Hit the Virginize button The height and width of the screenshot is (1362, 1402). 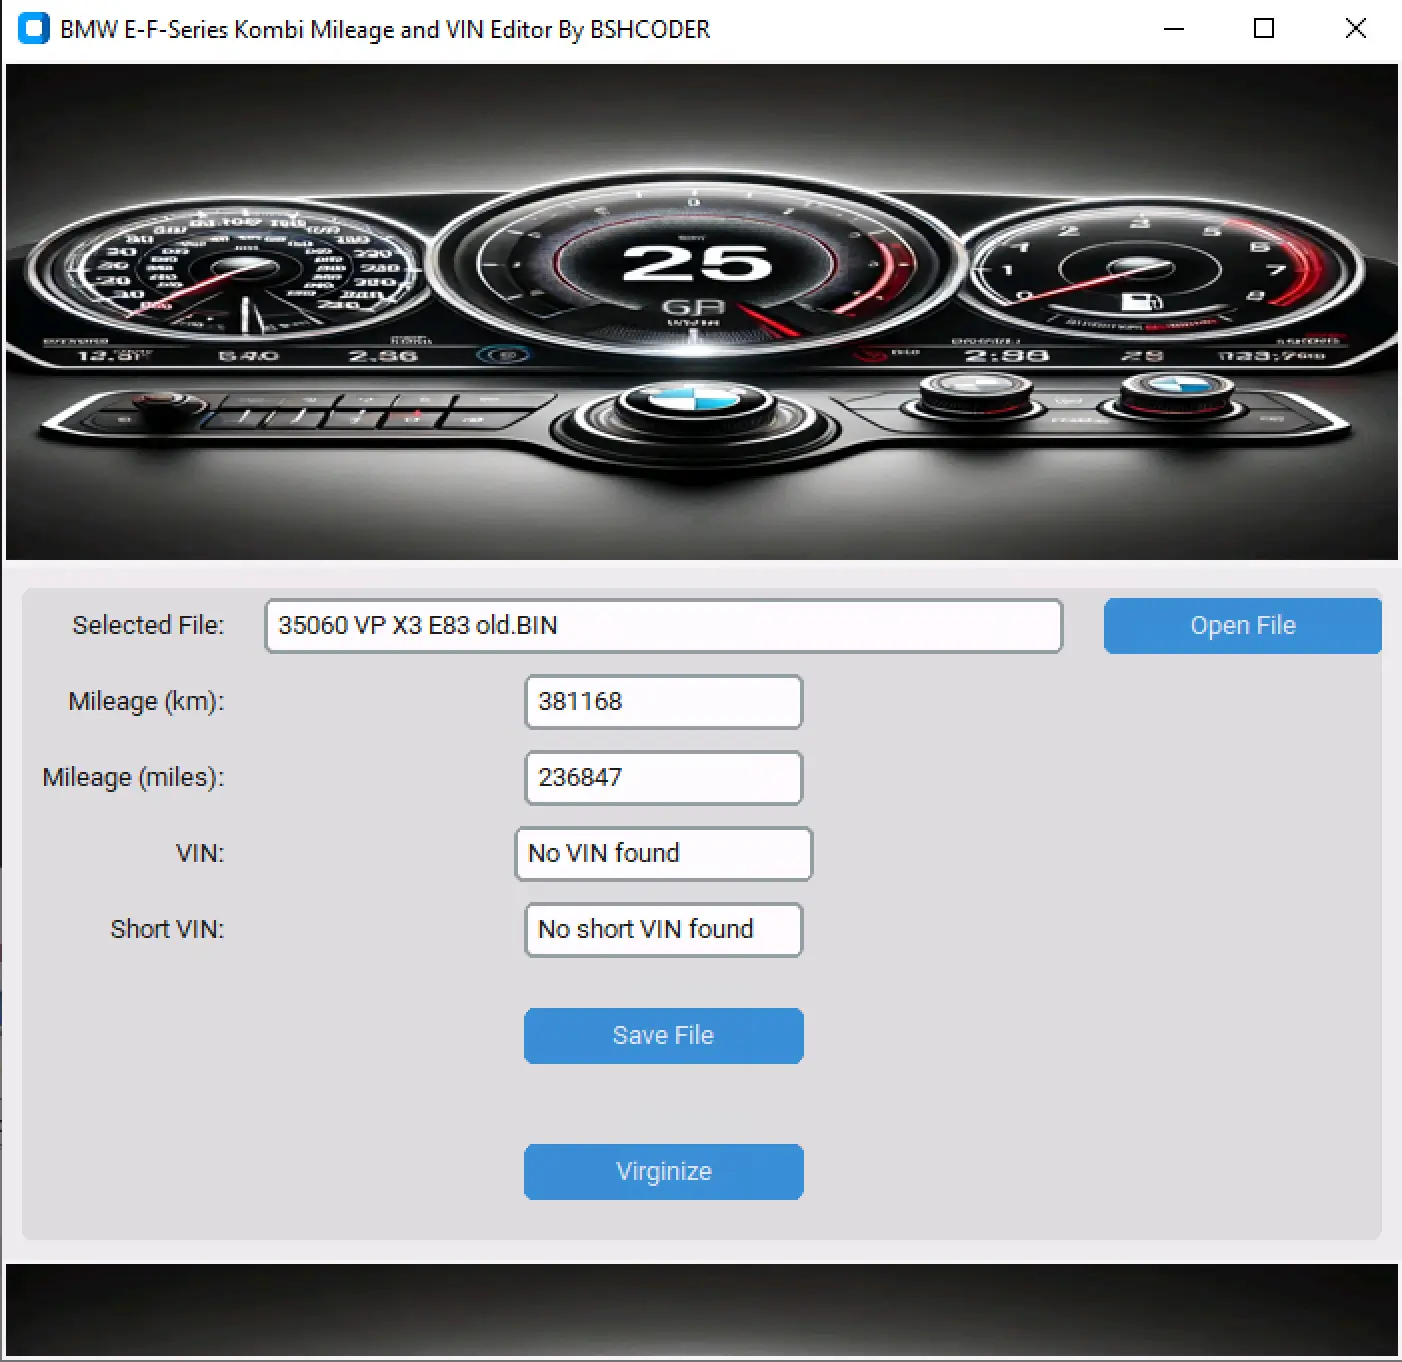point(663,1172)
